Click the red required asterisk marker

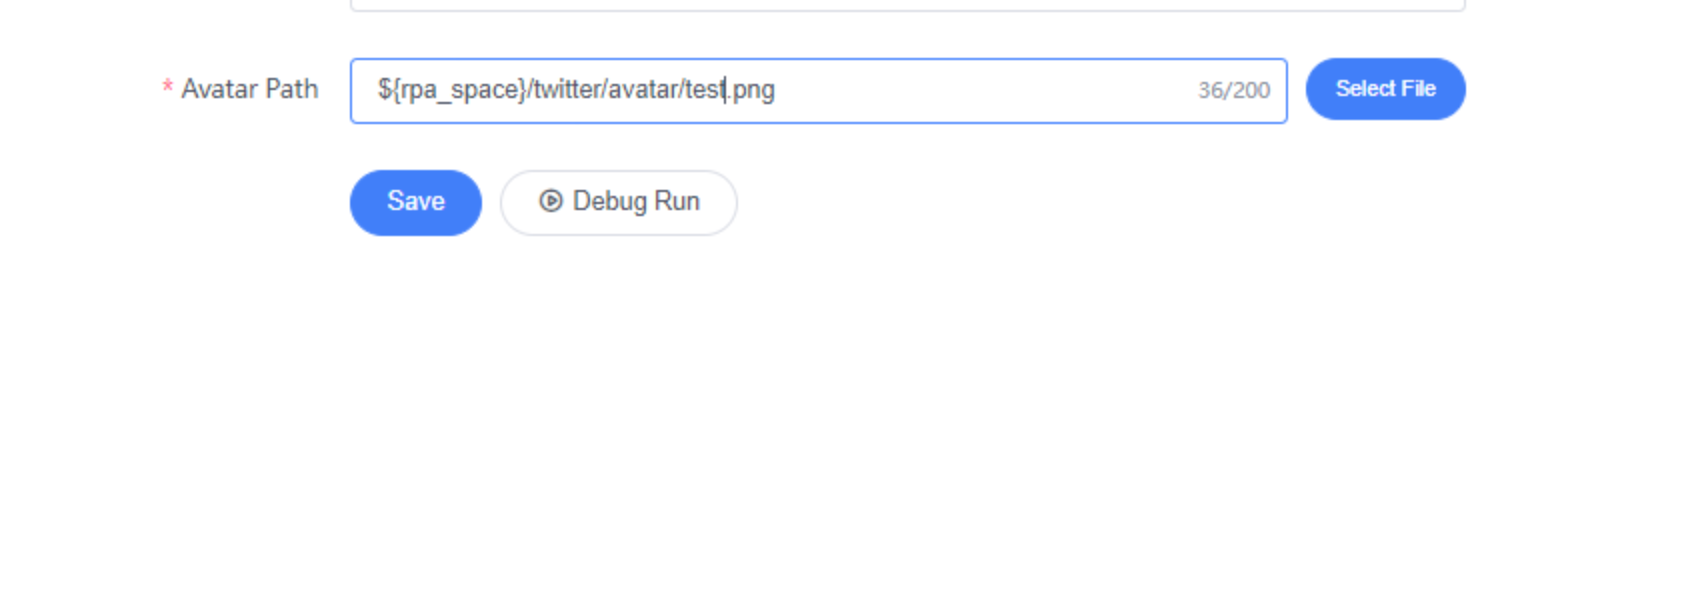[167, 87]
